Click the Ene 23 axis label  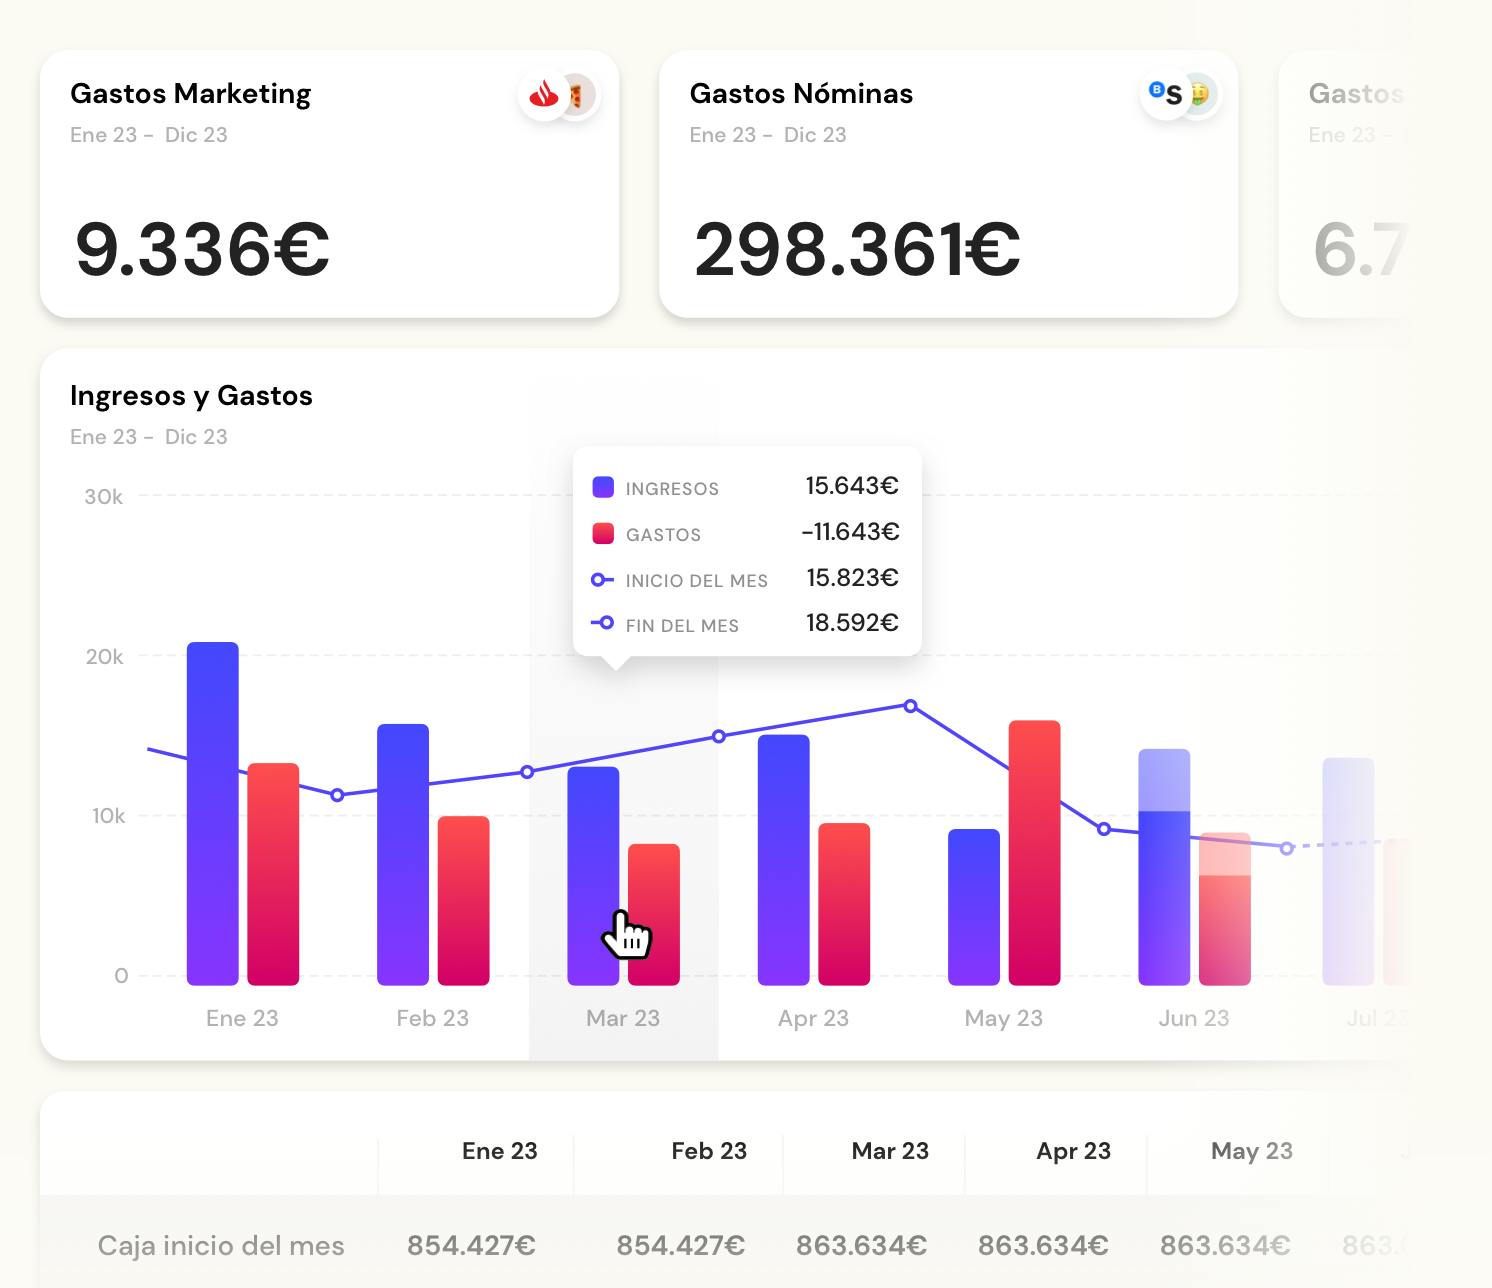(242, 1018)
